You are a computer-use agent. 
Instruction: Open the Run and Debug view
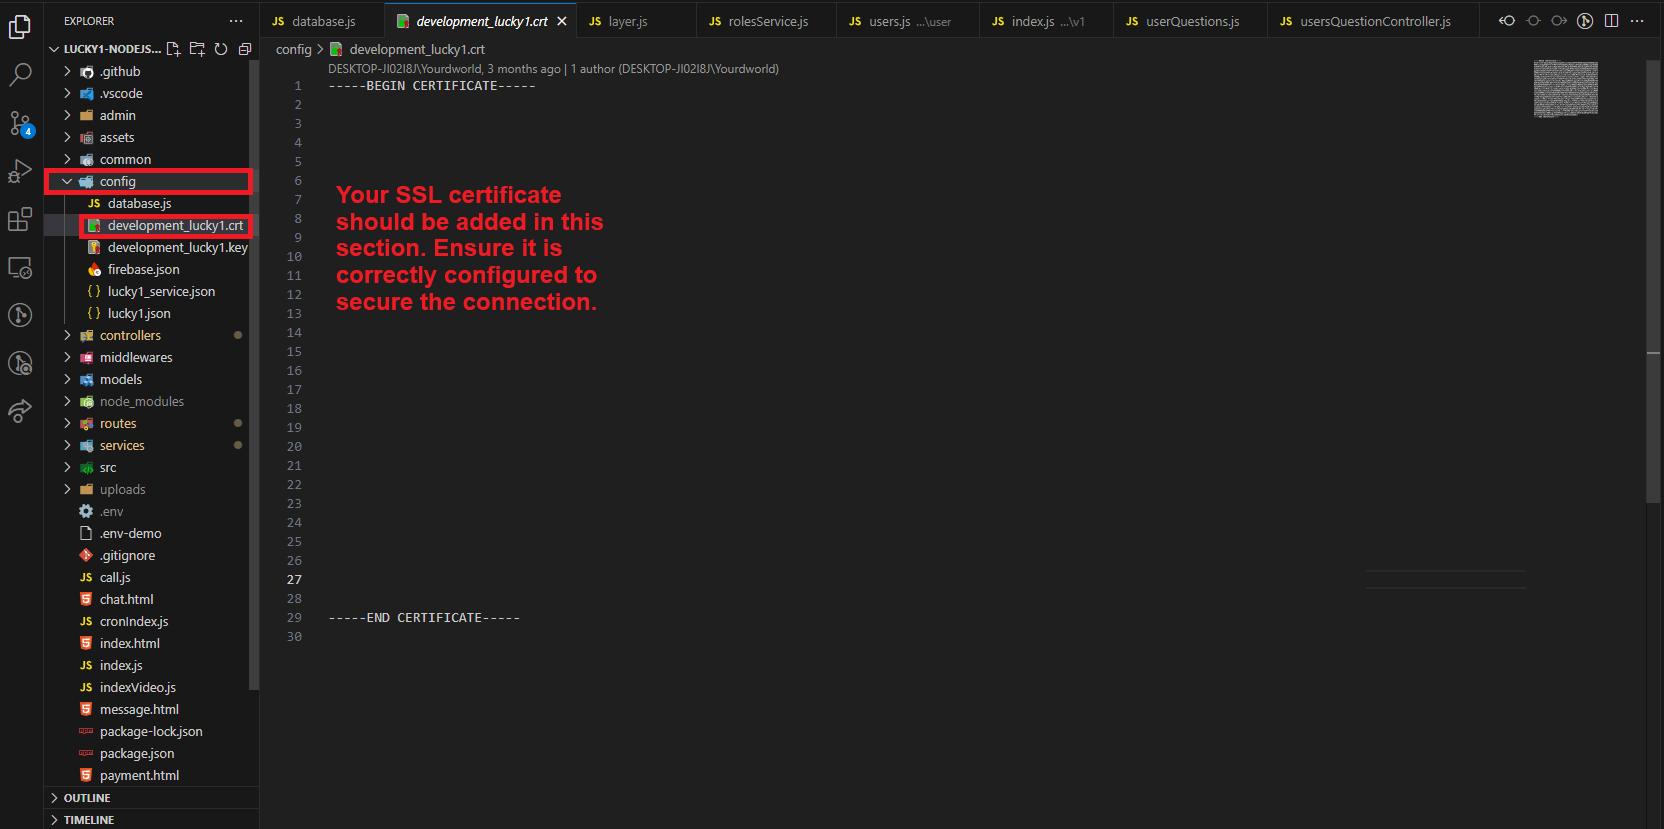click(x=20, y=171)
